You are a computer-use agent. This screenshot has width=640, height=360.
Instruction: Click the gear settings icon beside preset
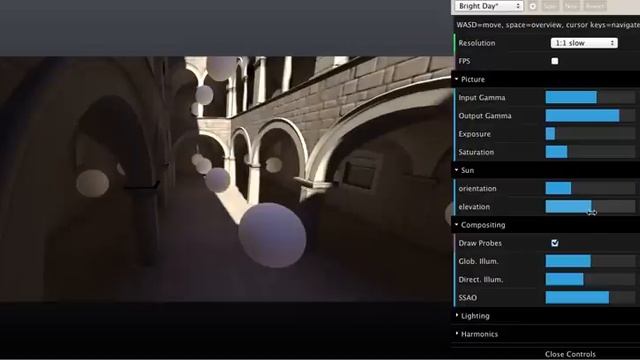(533, 6)
